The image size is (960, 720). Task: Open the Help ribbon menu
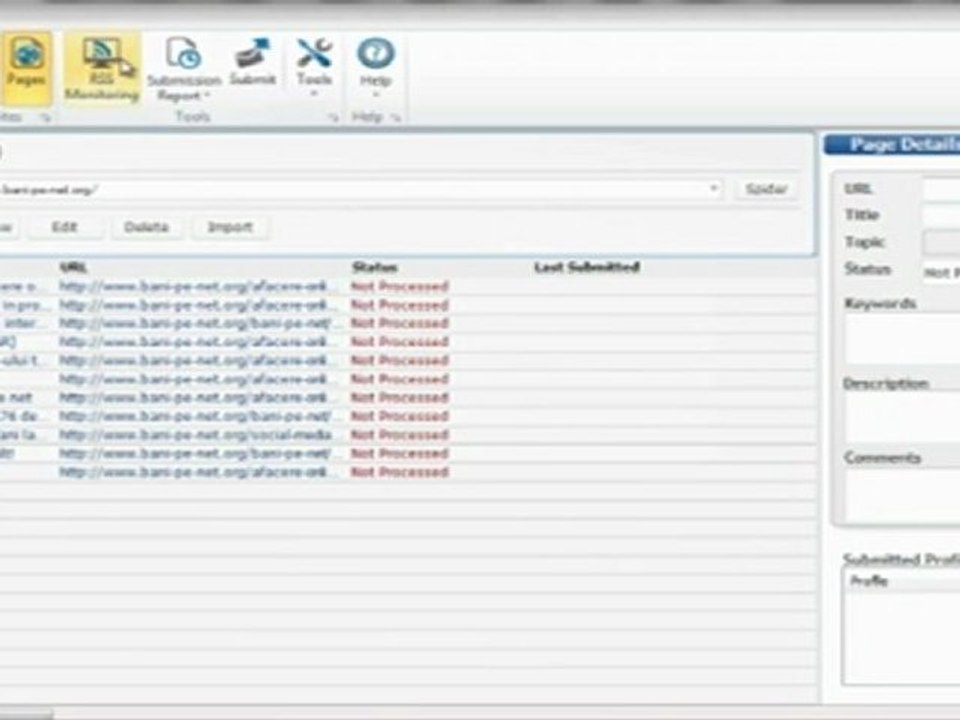(375, 67)
